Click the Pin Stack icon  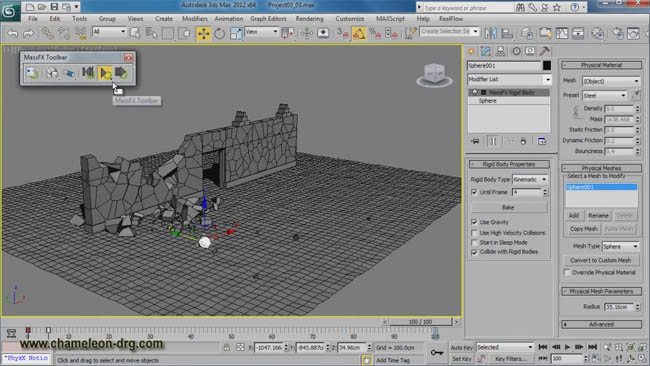(x=475, y=141)
